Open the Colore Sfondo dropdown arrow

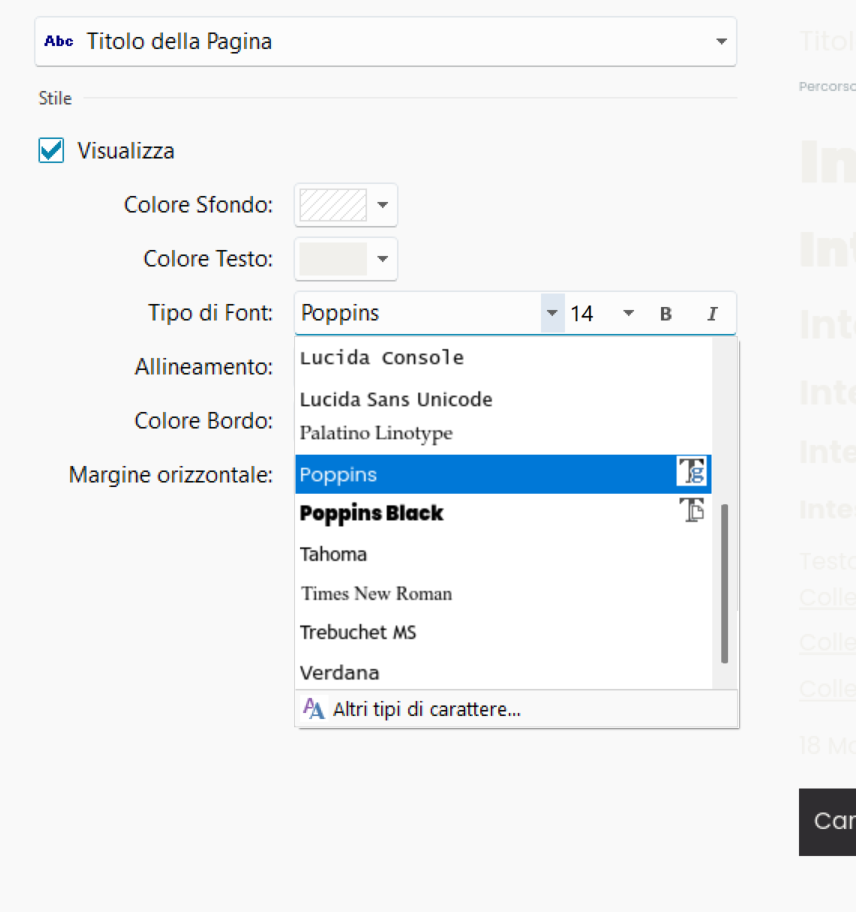tap(382, 205)
